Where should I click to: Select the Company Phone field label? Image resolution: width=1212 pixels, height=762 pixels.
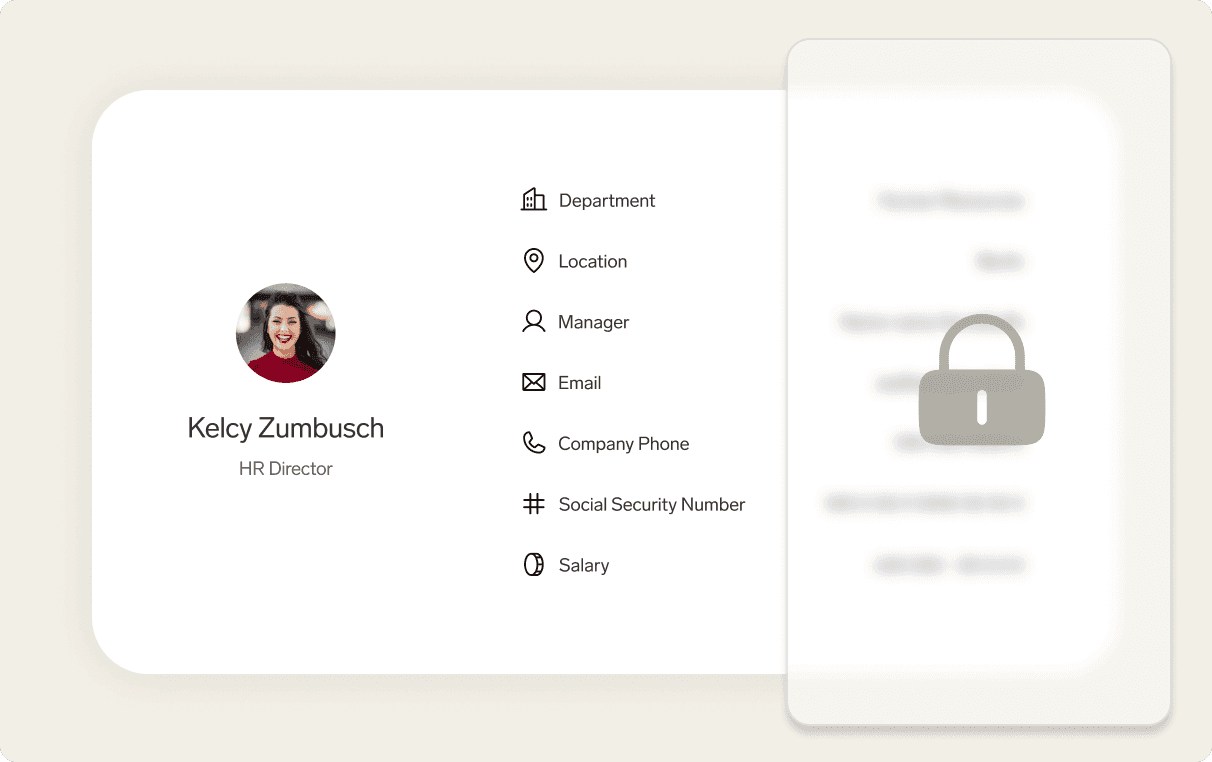click(624, 444)
